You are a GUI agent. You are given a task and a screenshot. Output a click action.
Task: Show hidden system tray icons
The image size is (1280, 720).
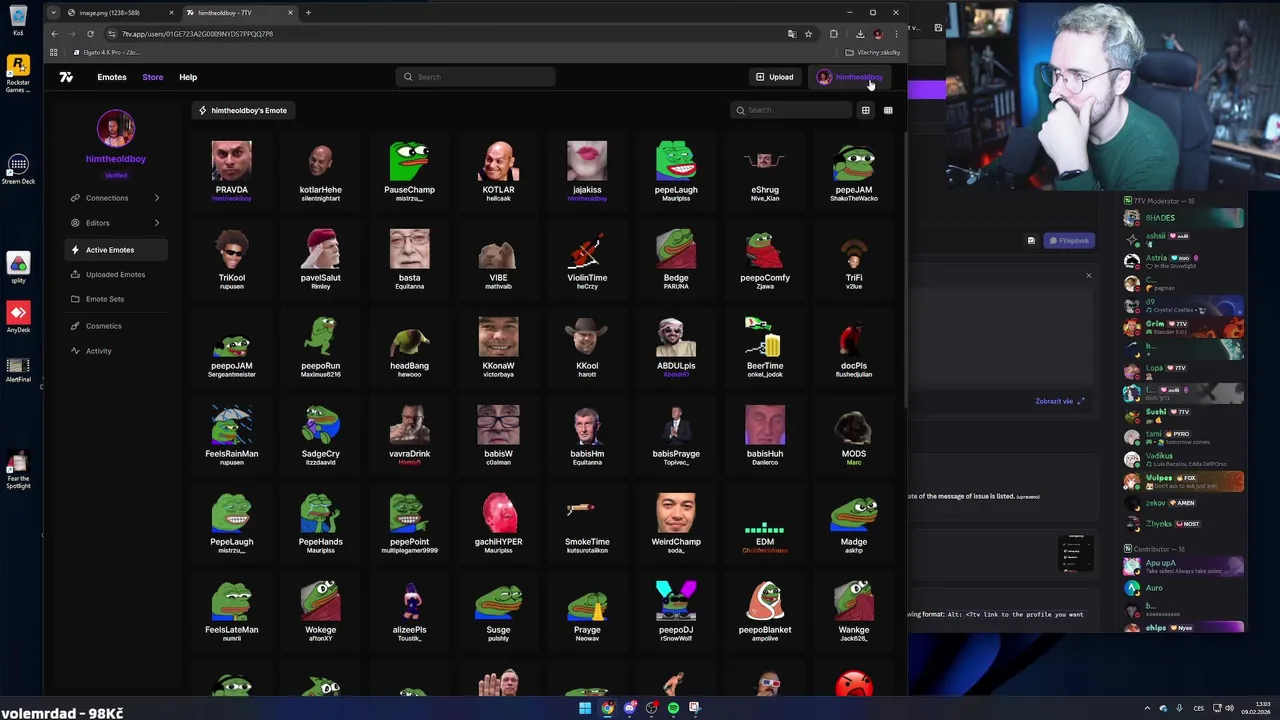[x=1147, y=708]
